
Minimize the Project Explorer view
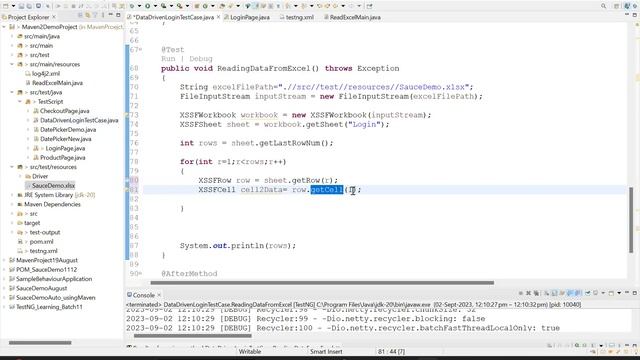[x=110, y=15]
